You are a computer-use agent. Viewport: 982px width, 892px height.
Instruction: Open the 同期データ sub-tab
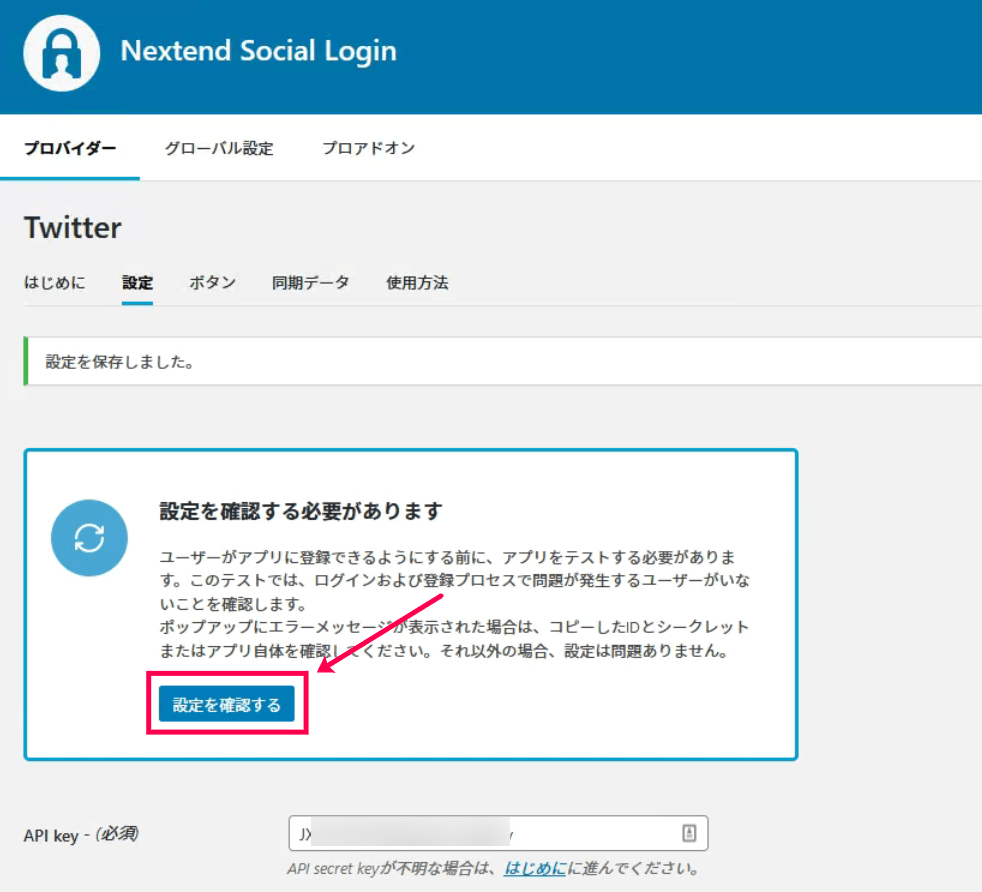point(310,283)
